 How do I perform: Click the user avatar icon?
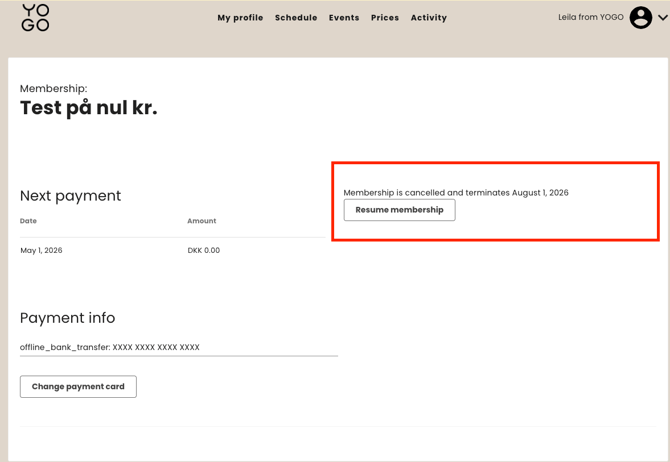click(641, 17)
